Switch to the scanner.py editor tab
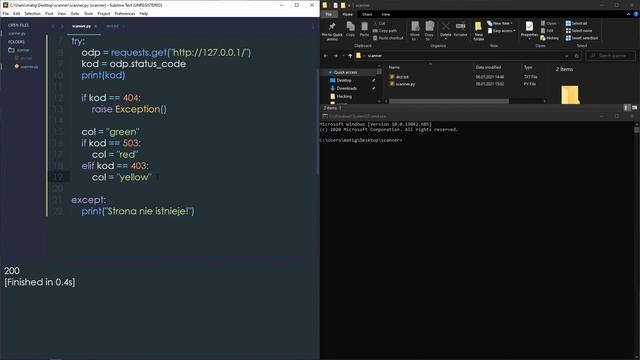This screenshot has height=360, width=640. [82, 26]
